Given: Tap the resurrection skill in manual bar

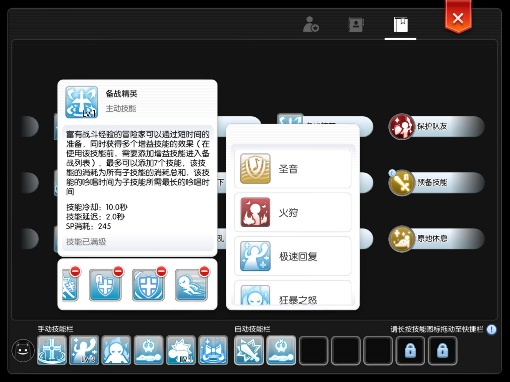Looking at the screenshot, I should [149, 350].
